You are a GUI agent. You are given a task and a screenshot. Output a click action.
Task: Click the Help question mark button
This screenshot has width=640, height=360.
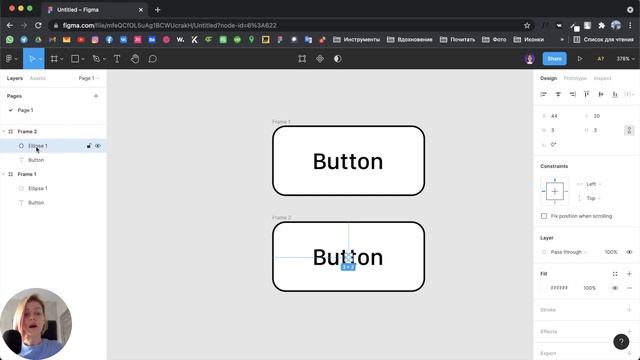pos(621,342)
